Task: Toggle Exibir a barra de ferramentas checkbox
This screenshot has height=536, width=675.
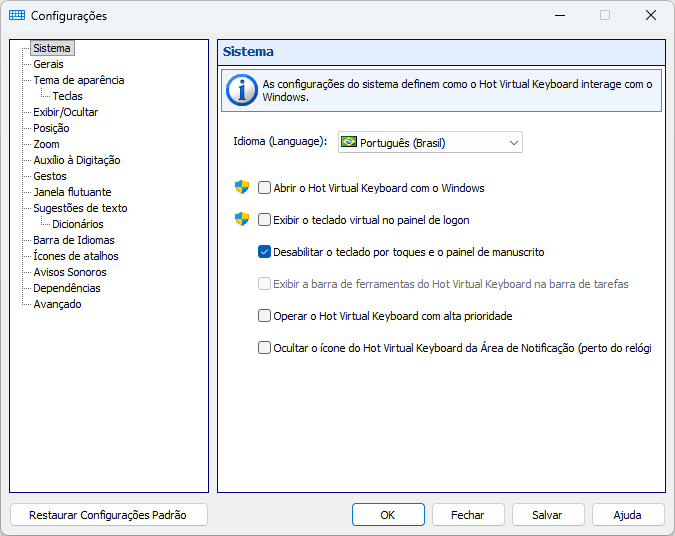Action: (264, 284)
